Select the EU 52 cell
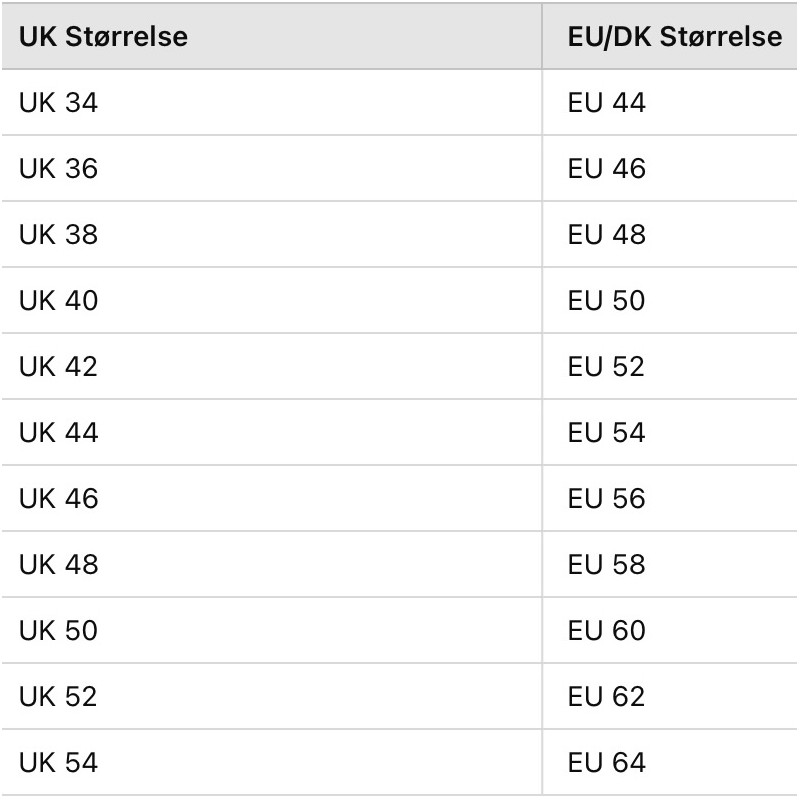 [670, 366]
